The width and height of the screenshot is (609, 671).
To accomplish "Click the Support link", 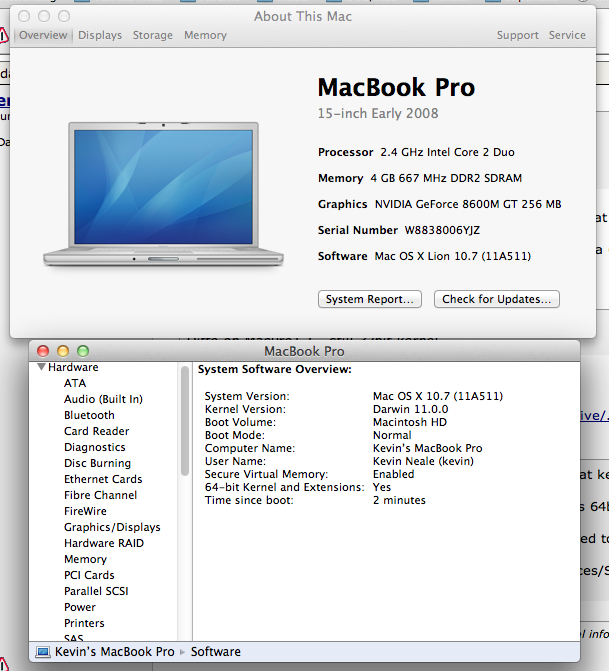I will (x=517, y=35).
